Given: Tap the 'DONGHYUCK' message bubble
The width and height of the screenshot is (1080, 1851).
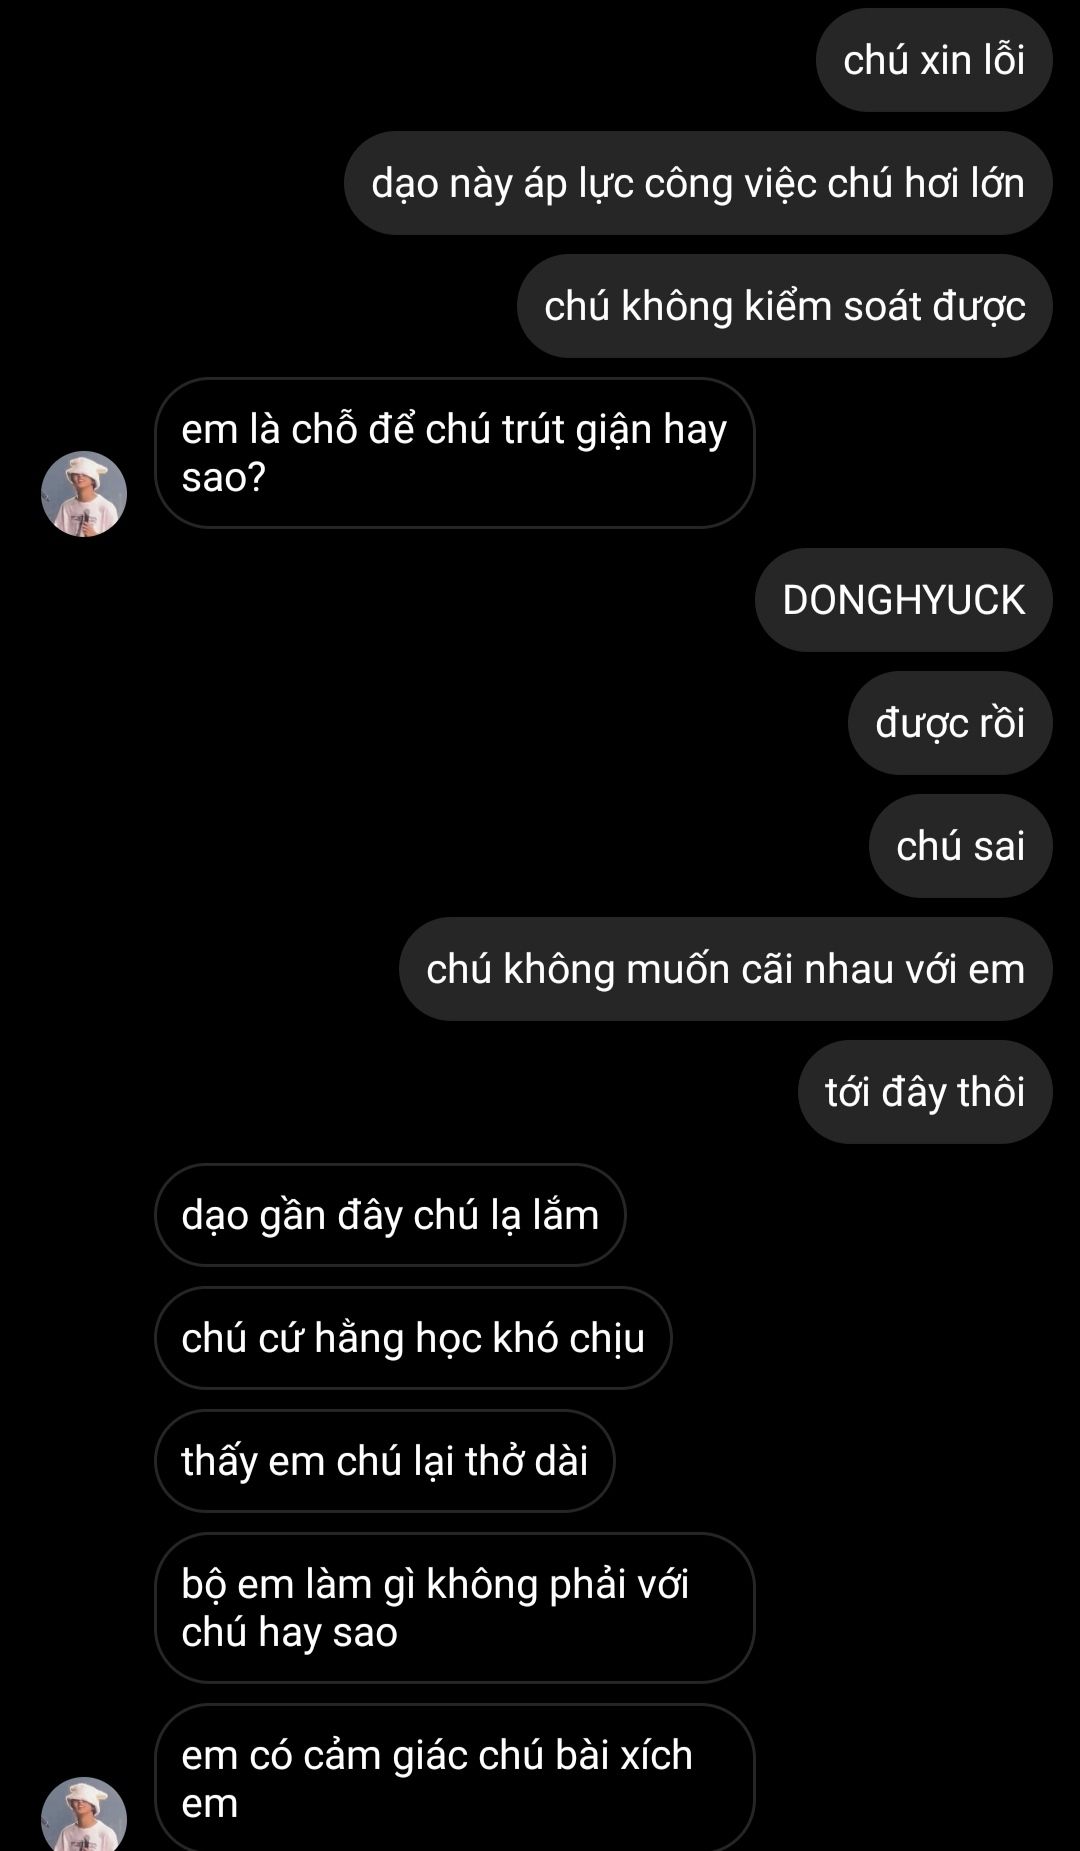Looking at the screenshot, I should click(904, 600).
